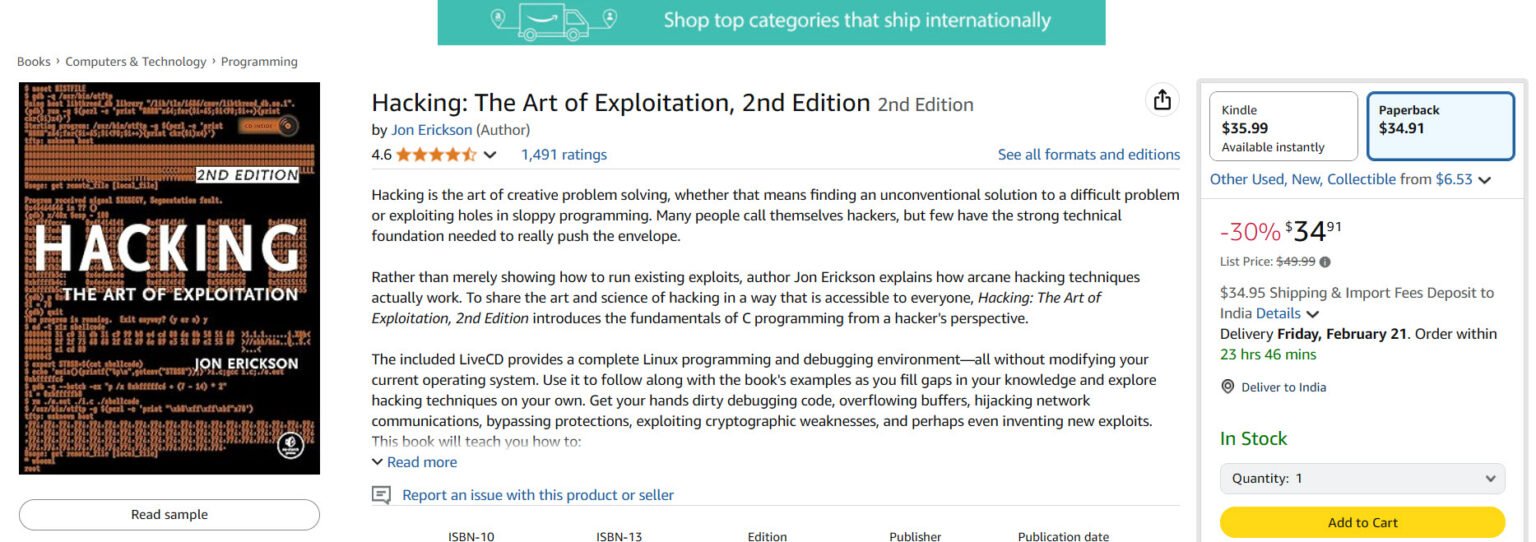Click the Read sample button
Viewport: 1536px width, 542px height.
point(169,515)
